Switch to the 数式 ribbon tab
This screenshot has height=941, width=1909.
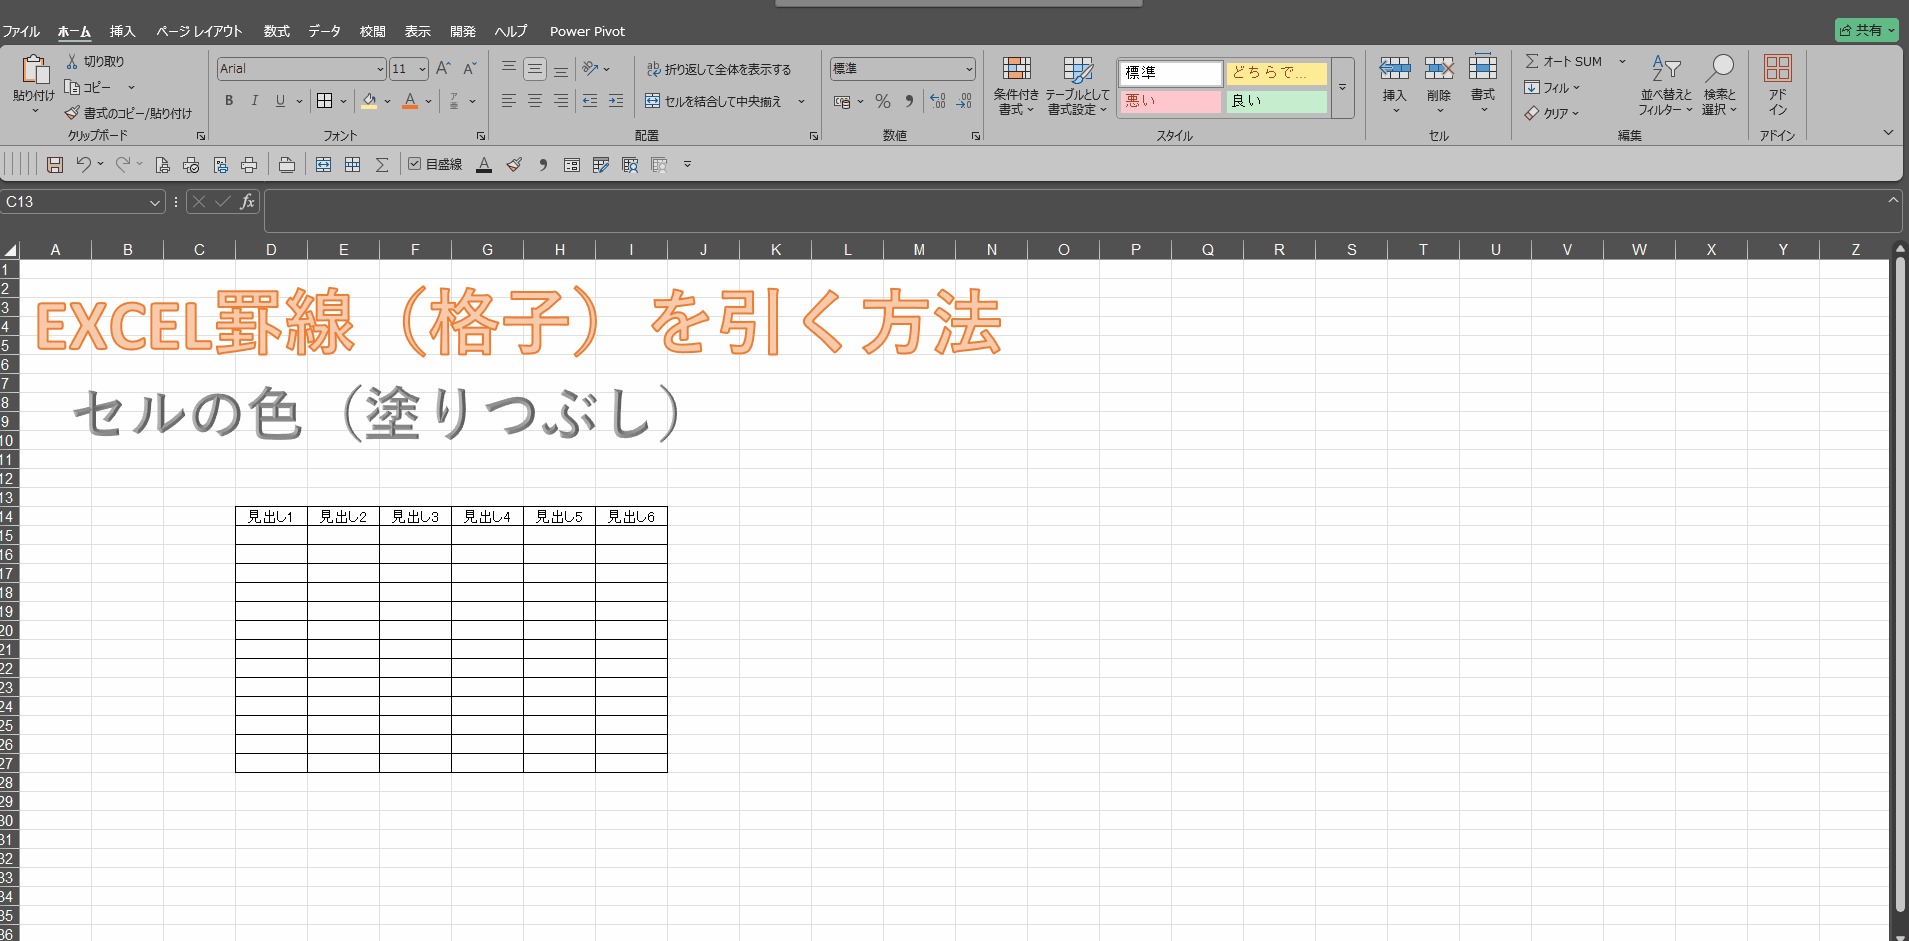(x=276, y=31)
